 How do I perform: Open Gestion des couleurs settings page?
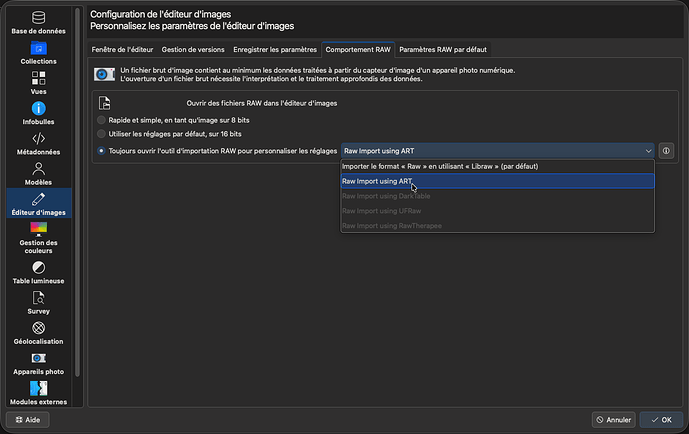[x=39, y=238]
